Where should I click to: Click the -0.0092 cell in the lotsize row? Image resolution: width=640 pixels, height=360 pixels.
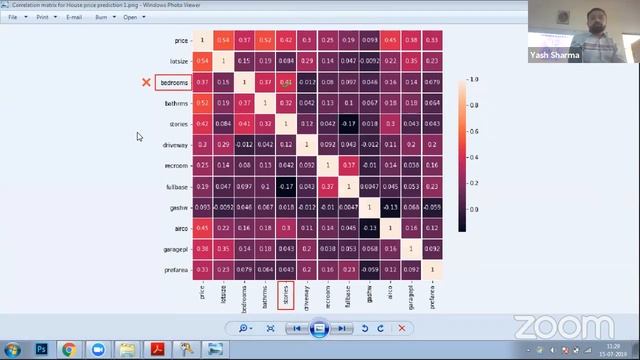pyautogui.click(x=369, y=61)
